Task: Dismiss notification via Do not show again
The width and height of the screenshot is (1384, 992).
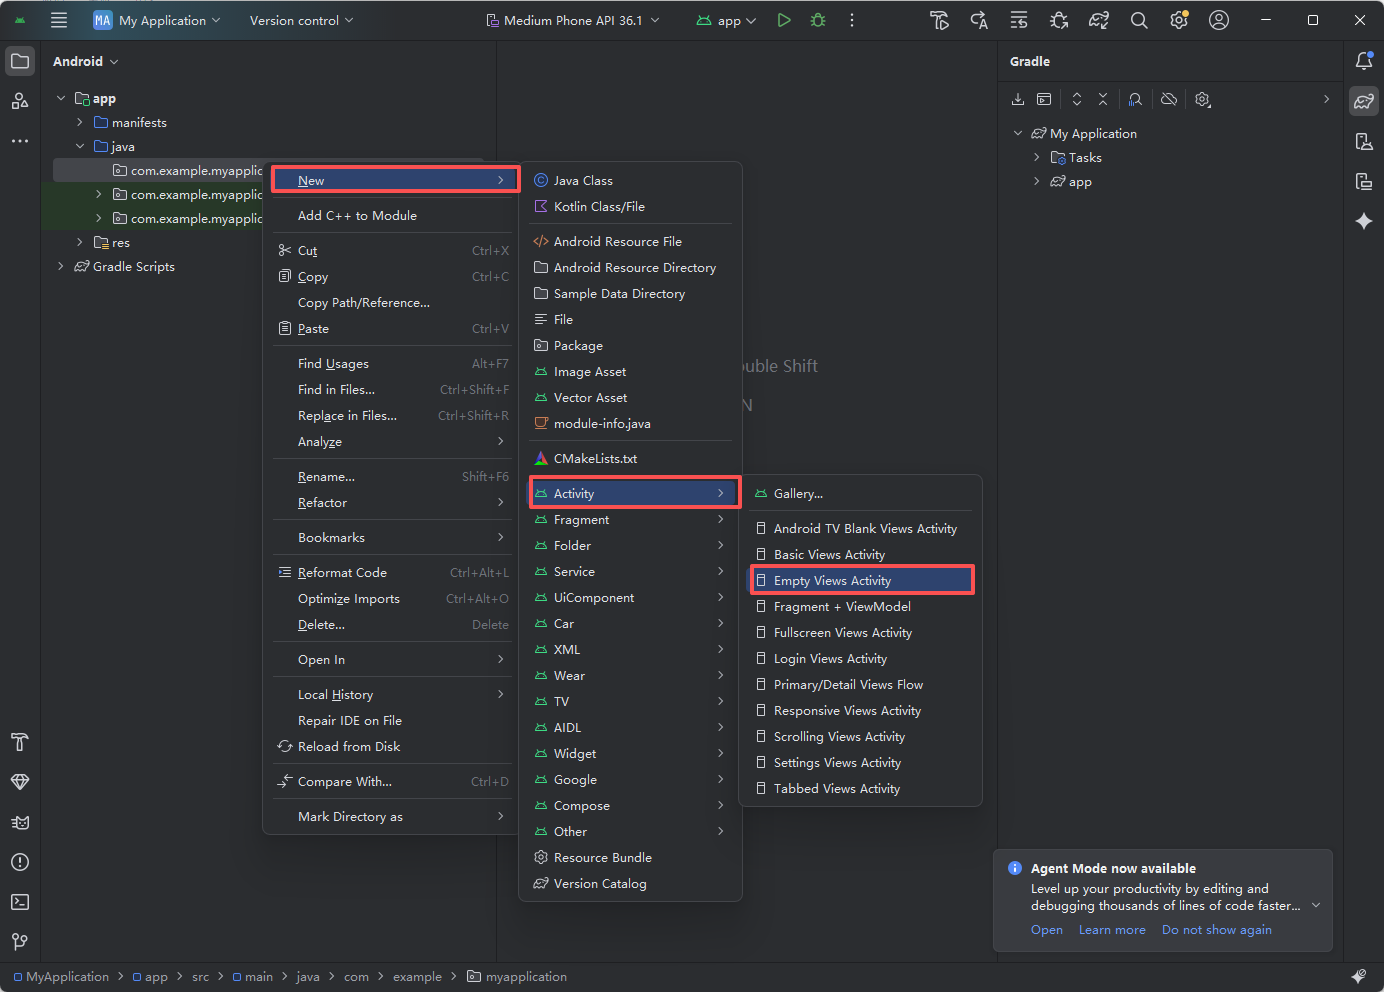Action: (1216, 929)
